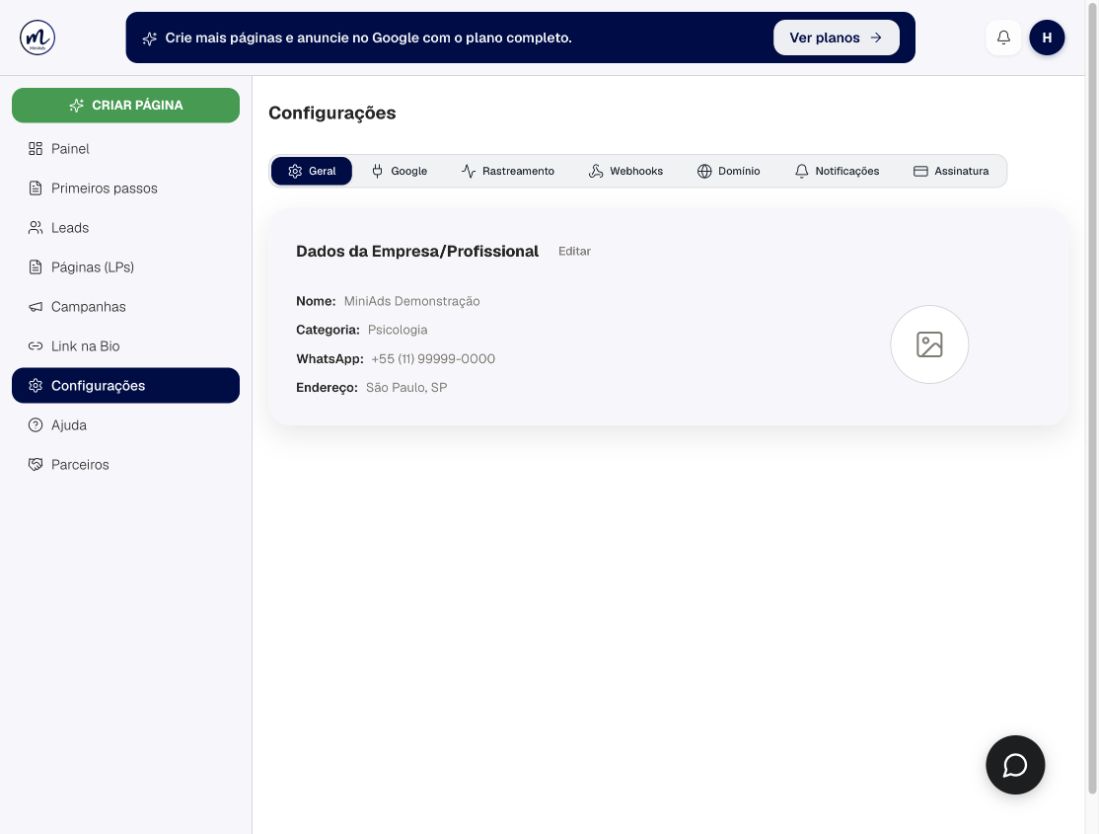Click the Leads people icon

click(x=35, y=228)
